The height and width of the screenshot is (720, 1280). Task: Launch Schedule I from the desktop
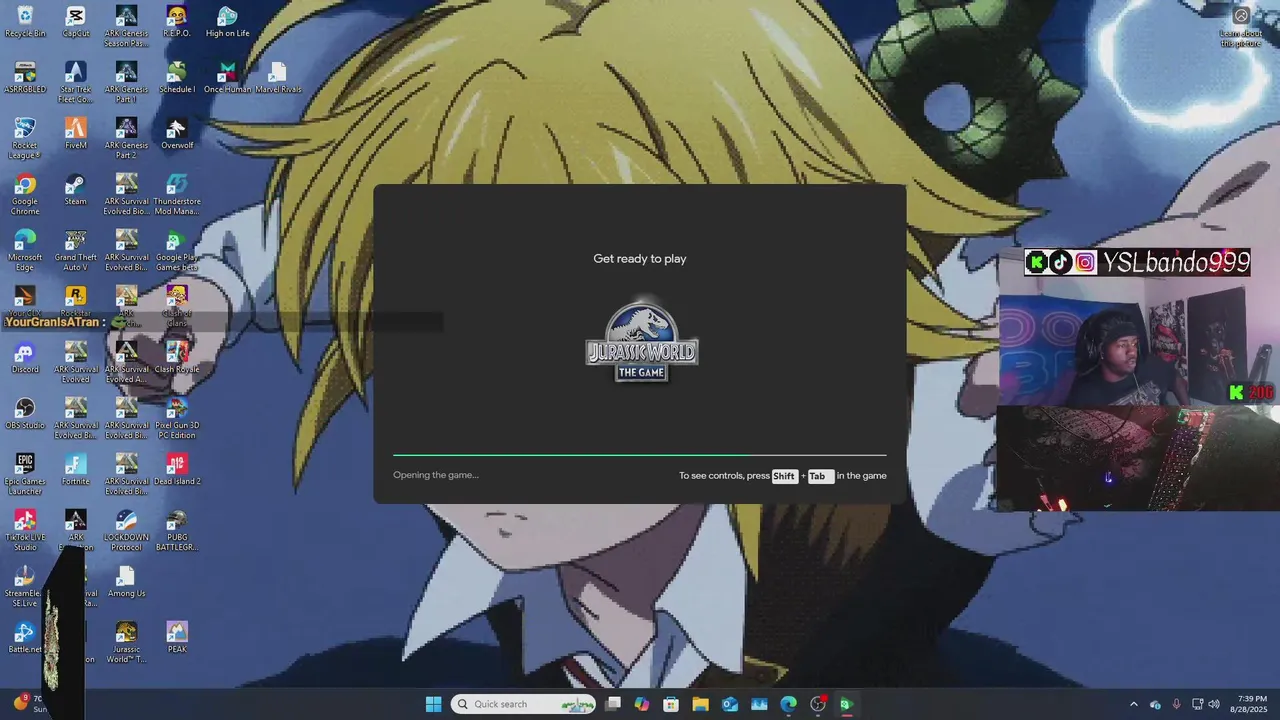point(177,78)
